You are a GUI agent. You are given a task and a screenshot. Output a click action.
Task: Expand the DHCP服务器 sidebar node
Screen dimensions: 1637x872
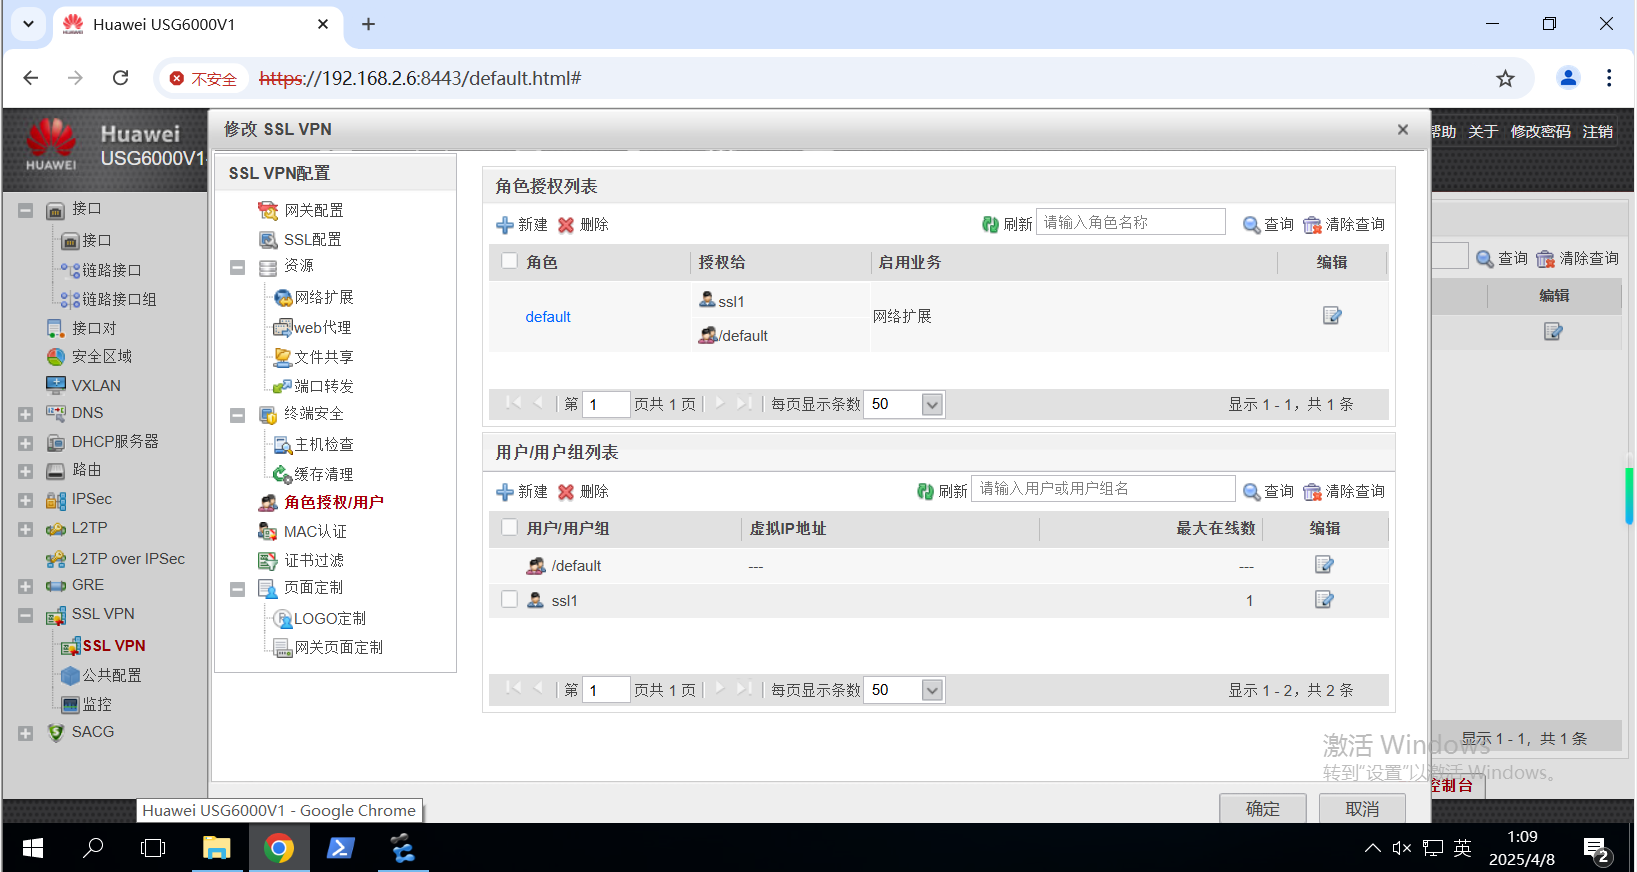pyautogui.click(x=25, y=443)
